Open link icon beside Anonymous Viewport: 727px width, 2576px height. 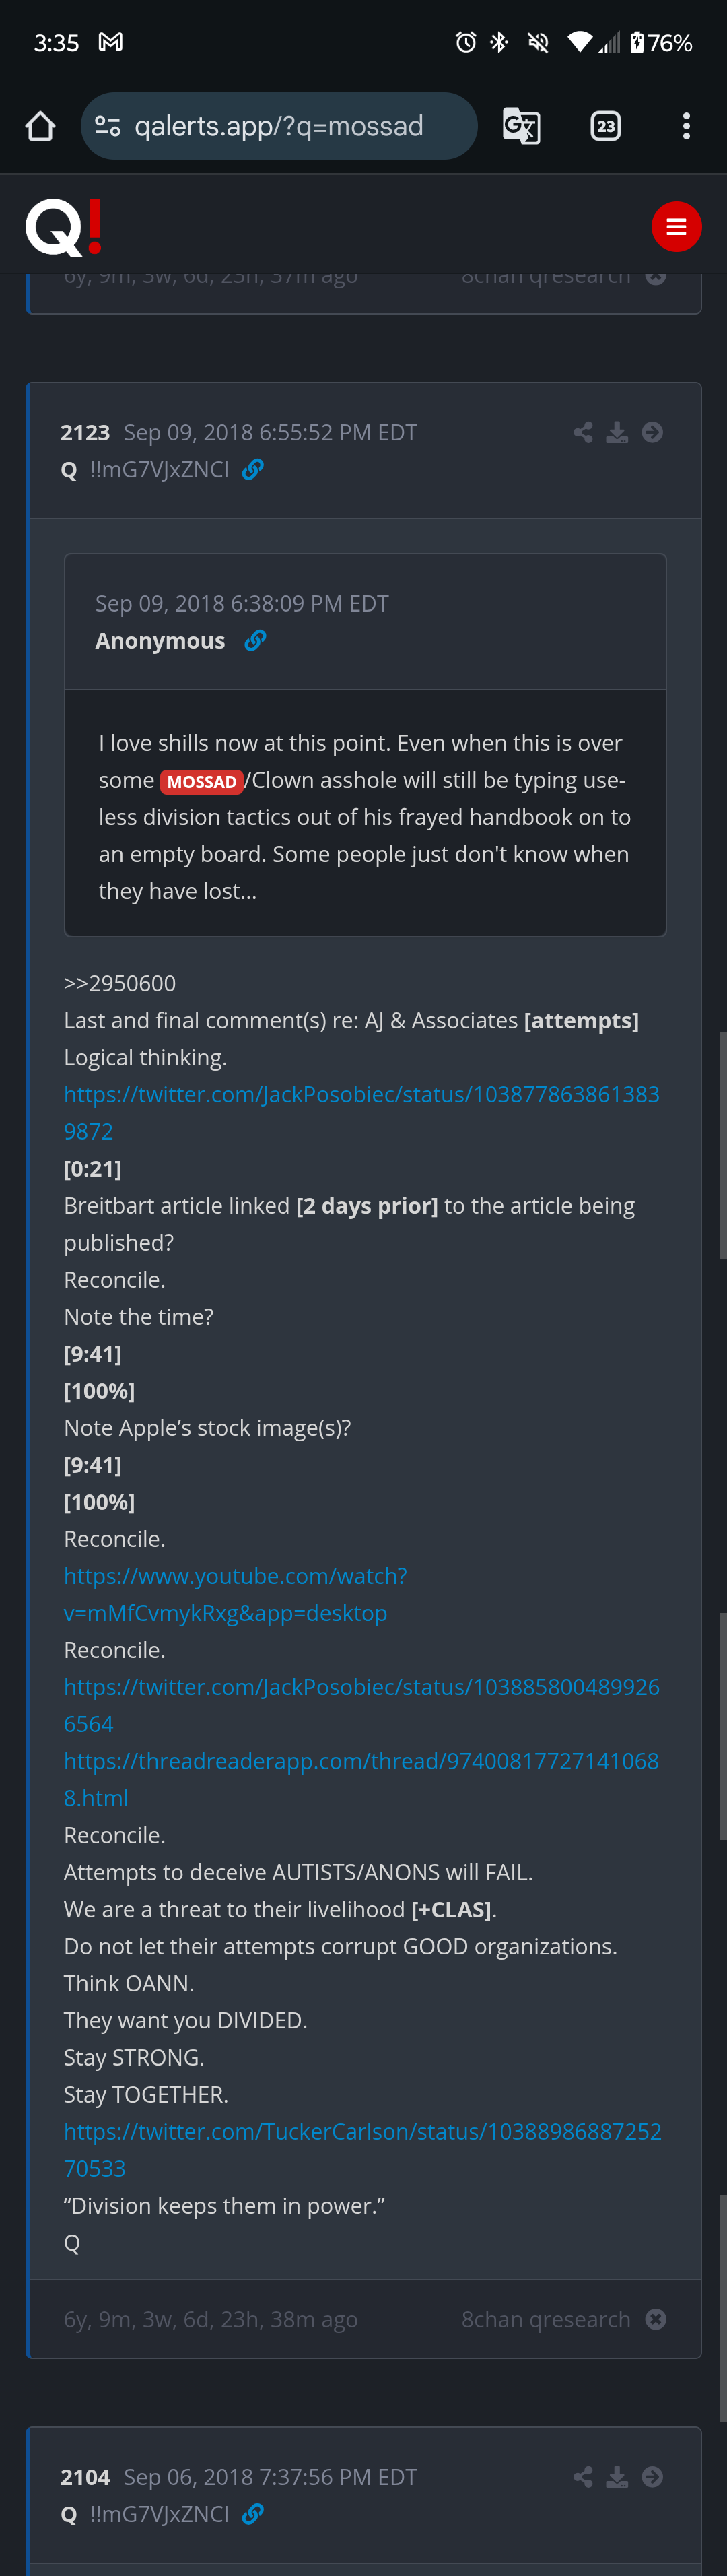255,640
